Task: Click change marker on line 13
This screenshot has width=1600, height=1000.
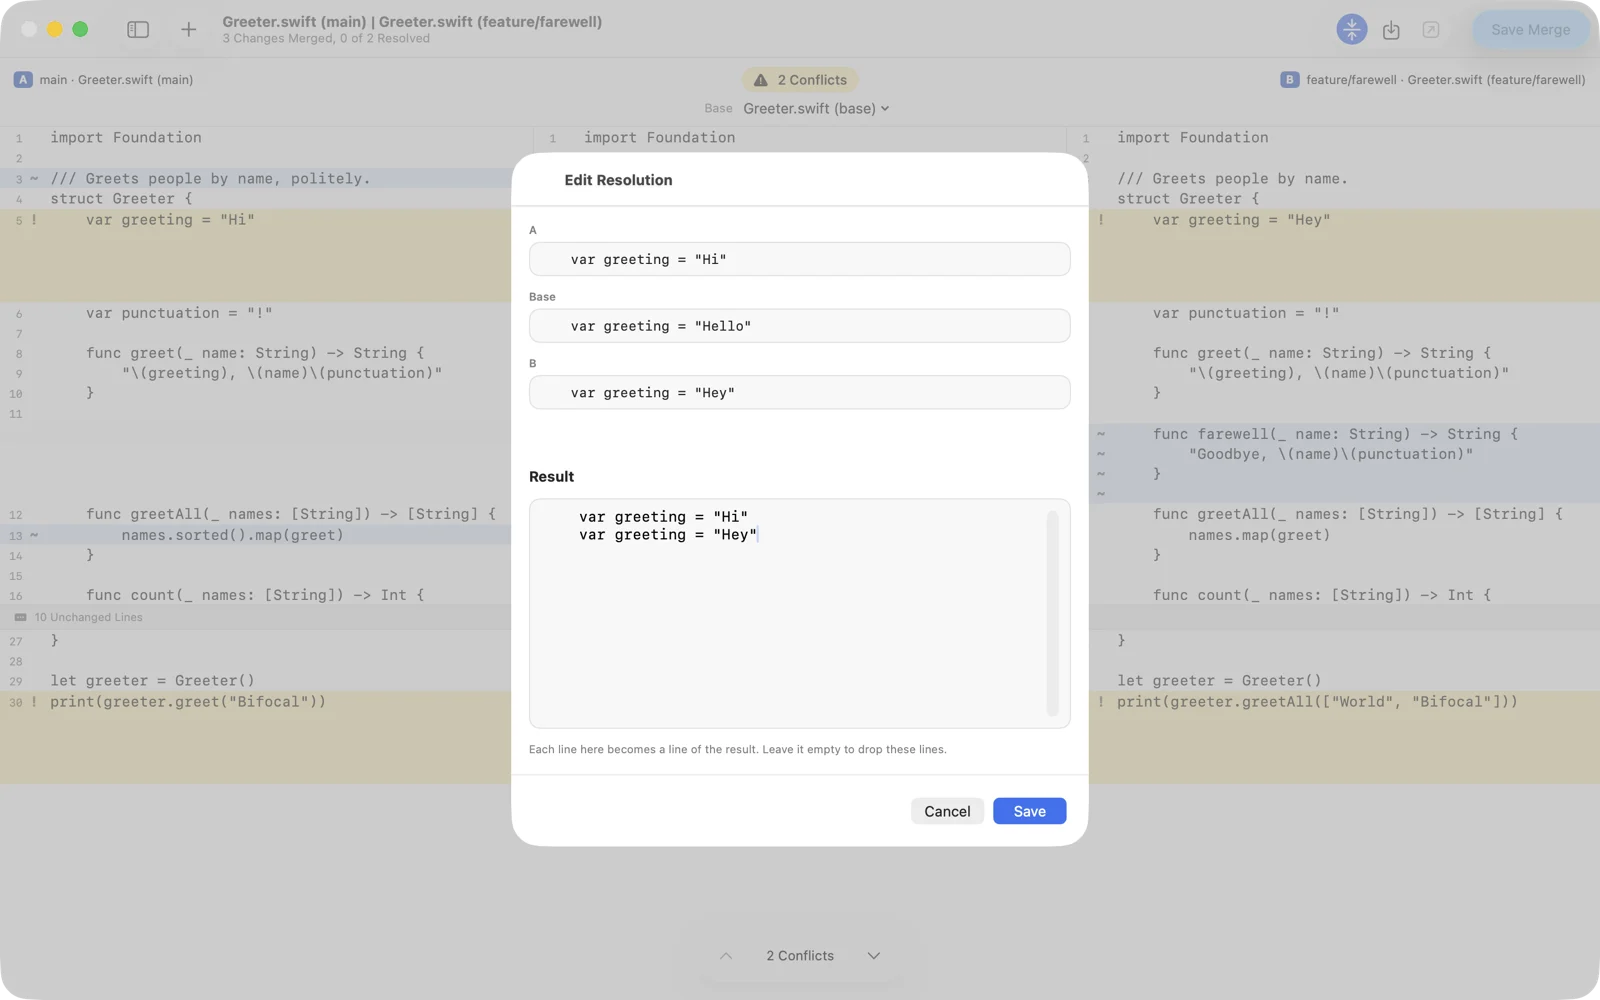Action: point(34,535)
